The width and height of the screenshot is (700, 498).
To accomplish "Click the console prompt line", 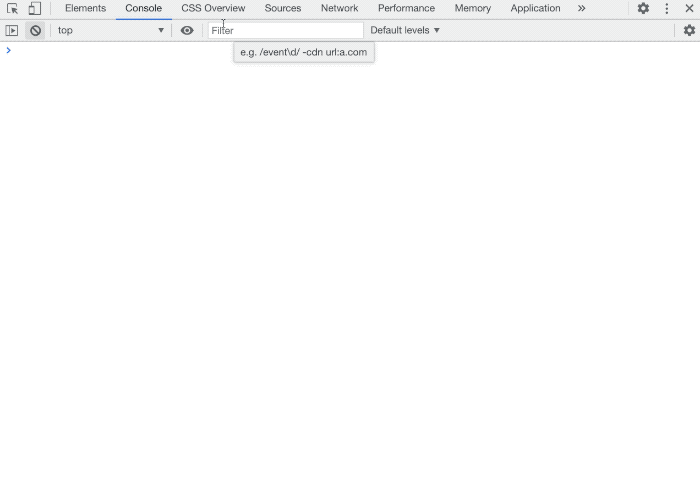I will point(350,50).
